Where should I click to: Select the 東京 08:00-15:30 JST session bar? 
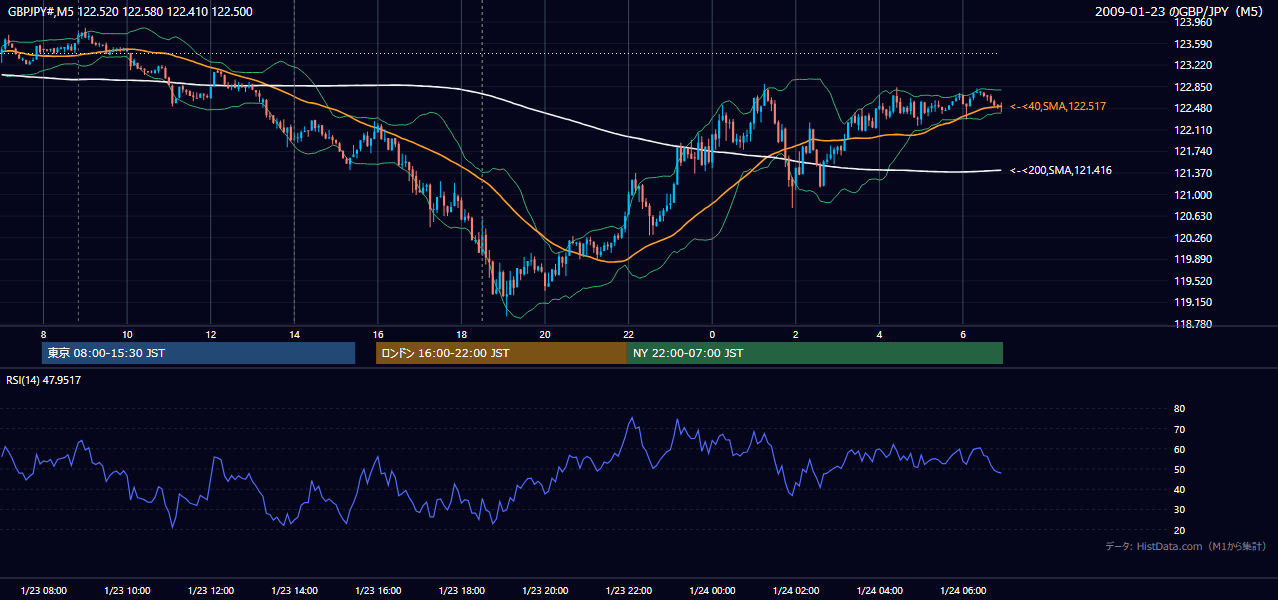coord(199,353)
